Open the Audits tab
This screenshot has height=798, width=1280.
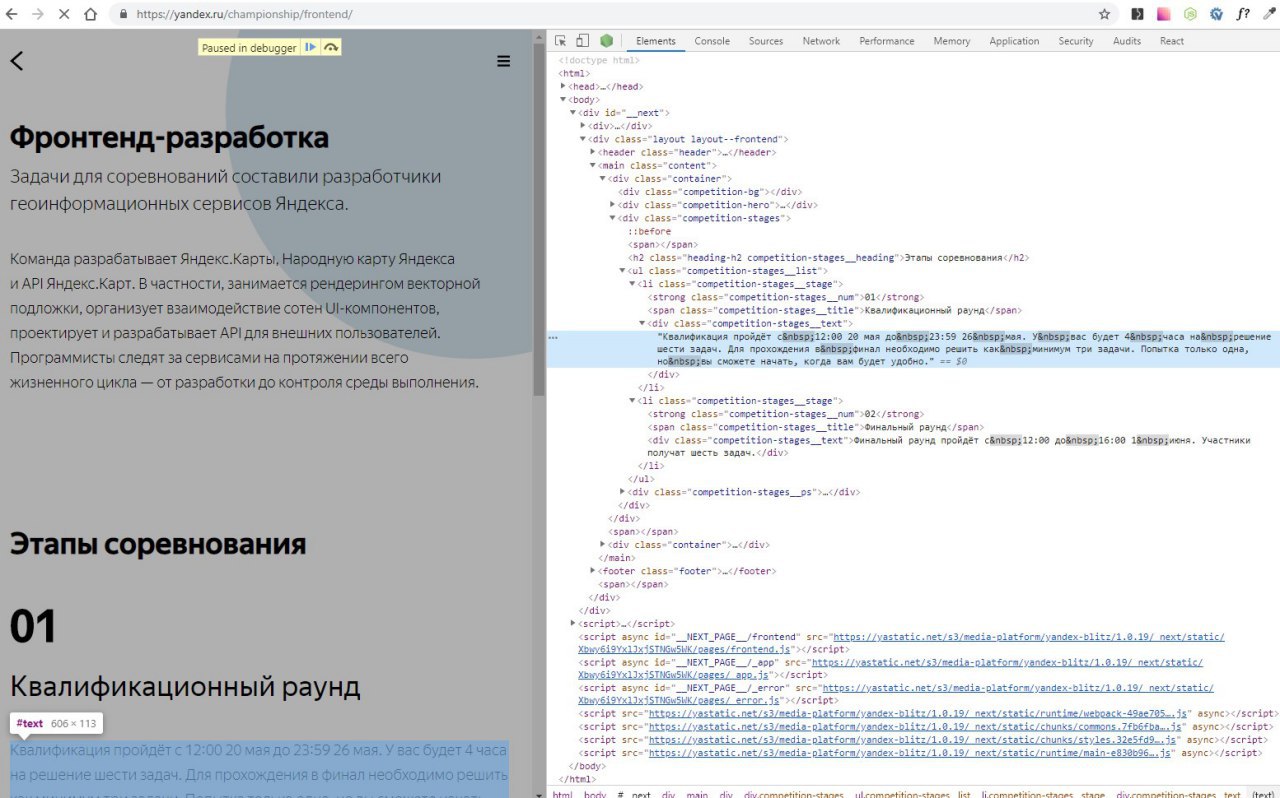(x=1127, y=41)
